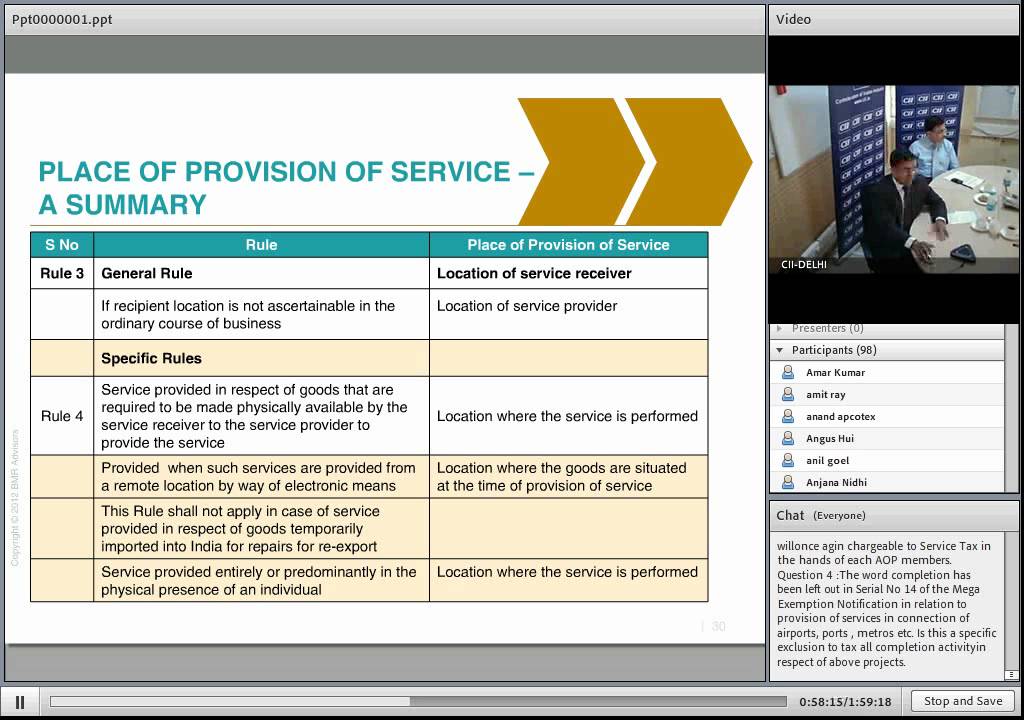Click the Rule column header
Viewport: 1024px width, 720px height.
pos(261,245)
